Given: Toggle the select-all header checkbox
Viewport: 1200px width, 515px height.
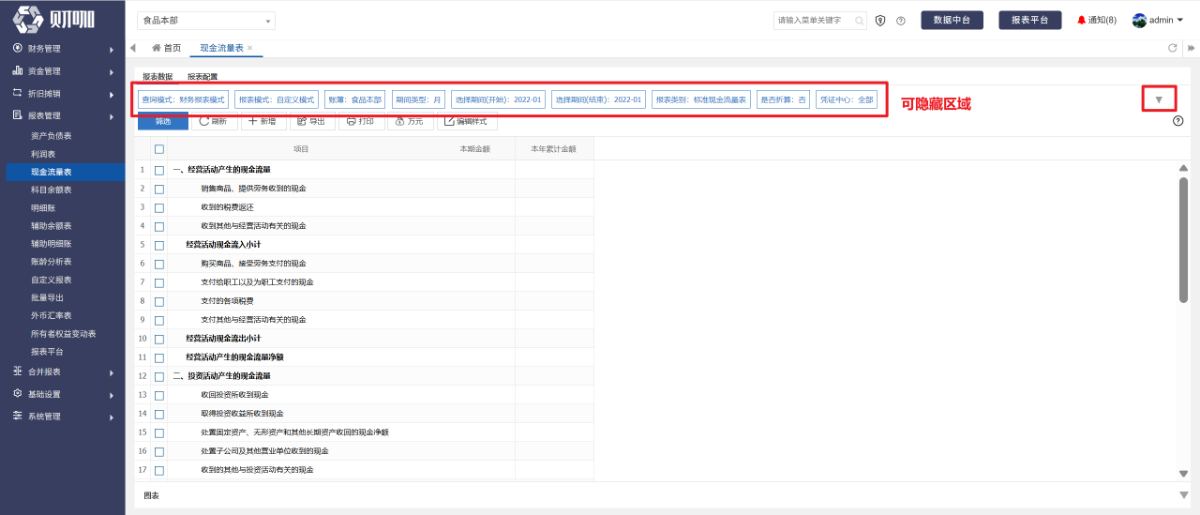Looking at the screenshot, I should (x=159, y=149).
